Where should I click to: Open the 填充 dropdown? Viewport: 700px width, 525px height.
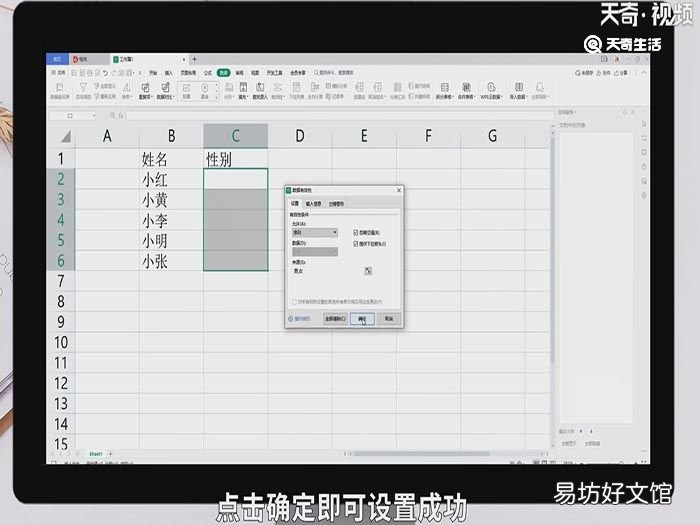point(243,91)
